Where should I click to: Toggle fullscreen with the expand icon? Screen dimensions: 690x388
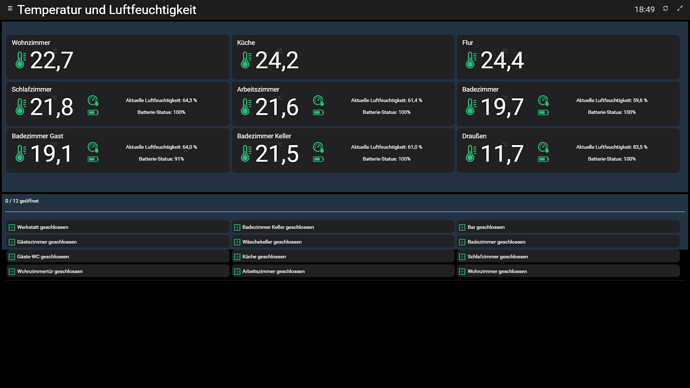tap(679, 9)
